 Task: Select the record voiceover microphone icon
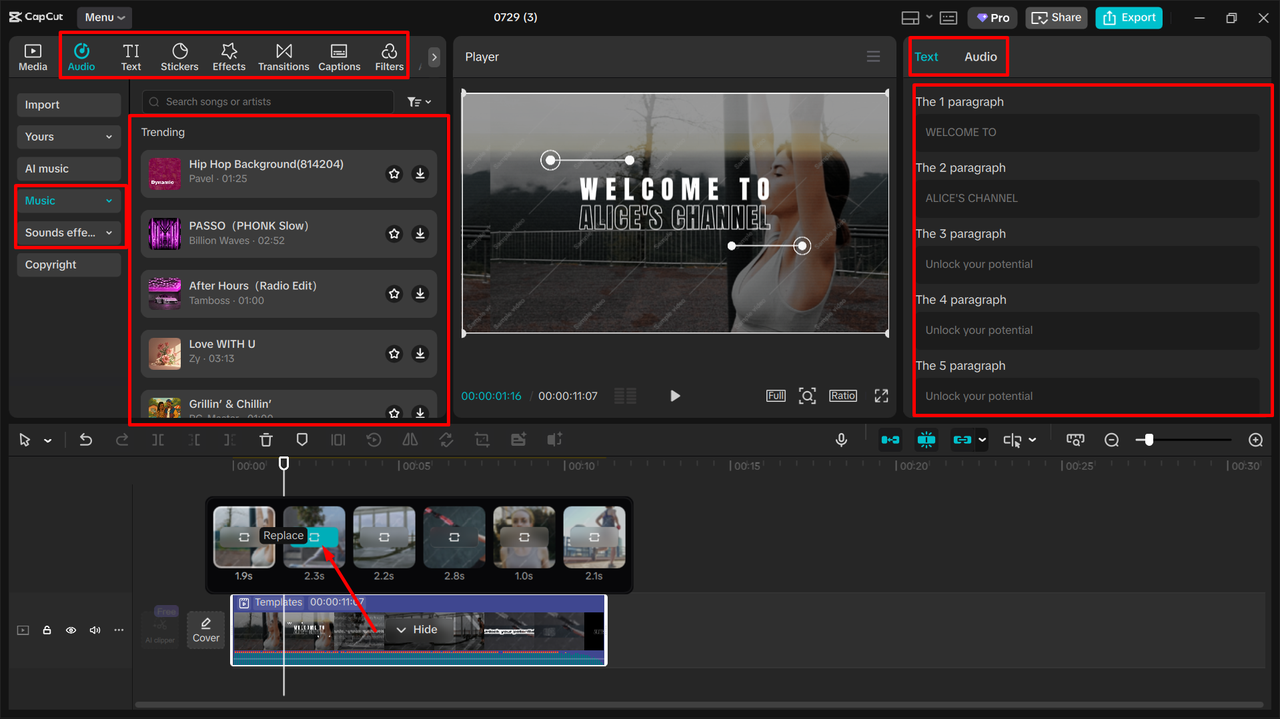coord(841,439)
